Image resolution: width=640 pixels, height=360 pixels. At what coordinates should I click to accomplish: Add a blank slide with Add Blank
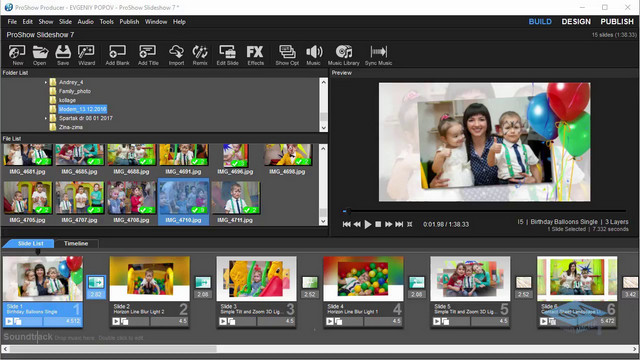click(x=117, y=55)
